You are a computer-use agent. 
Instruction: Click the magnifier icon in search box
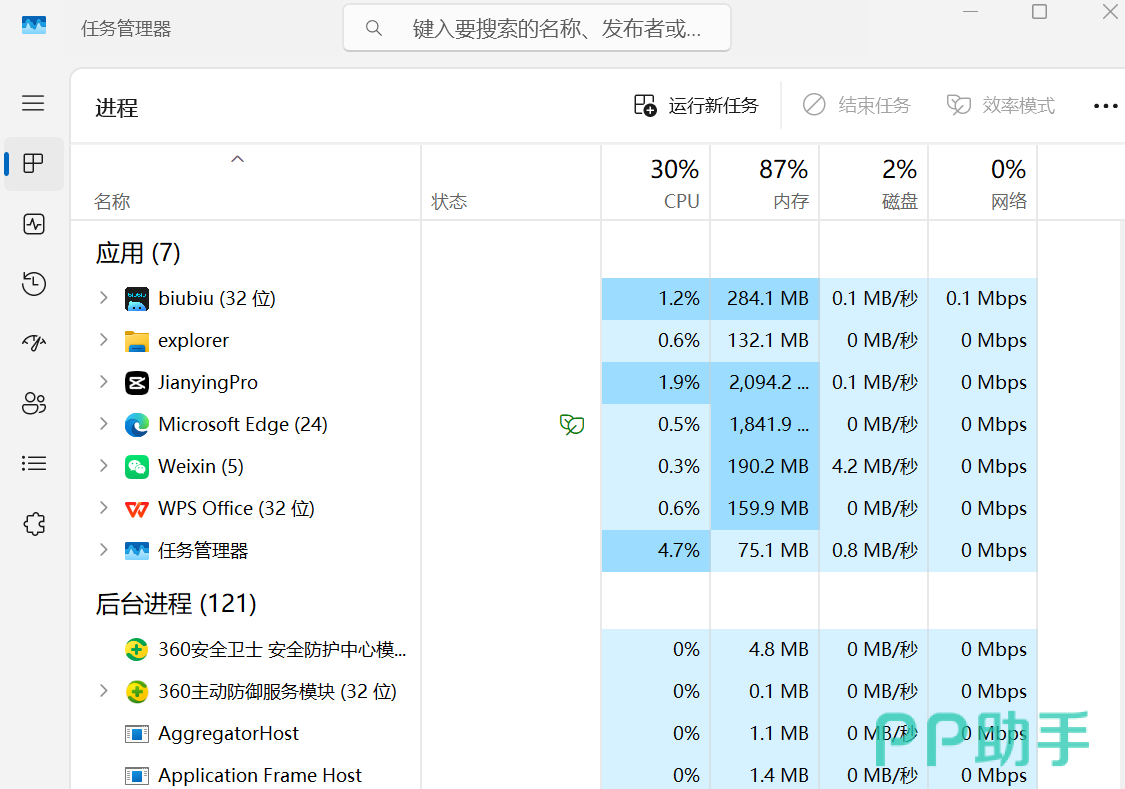coord(373,28)
